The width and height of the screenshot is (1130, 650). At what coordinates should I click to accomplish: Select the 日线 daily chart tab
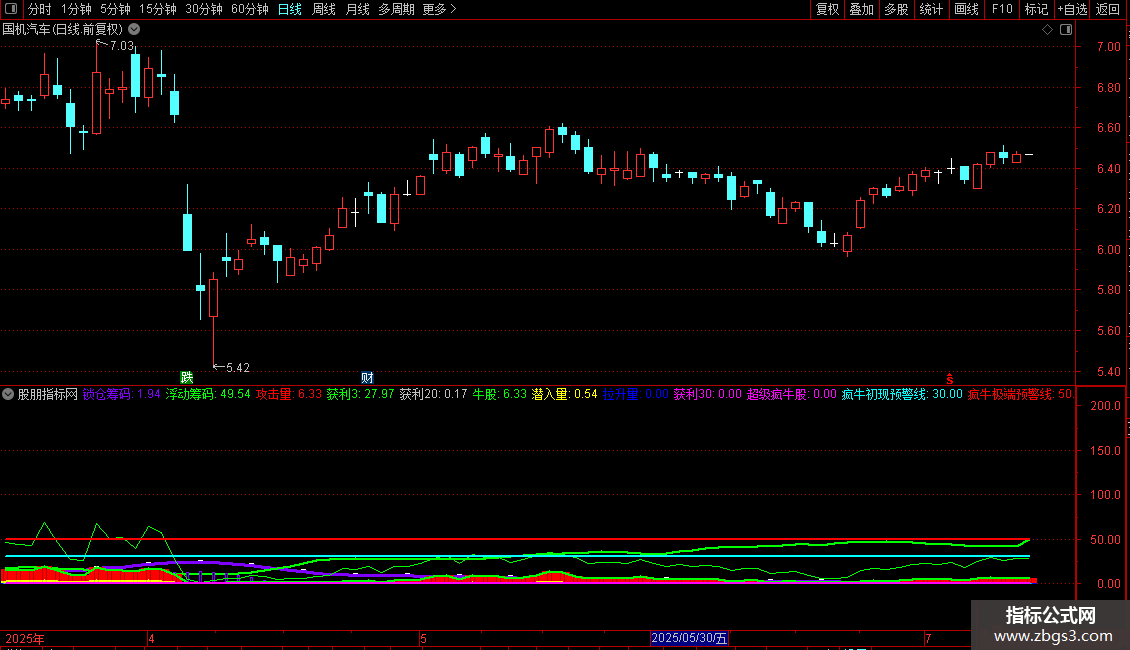(290, 9)
